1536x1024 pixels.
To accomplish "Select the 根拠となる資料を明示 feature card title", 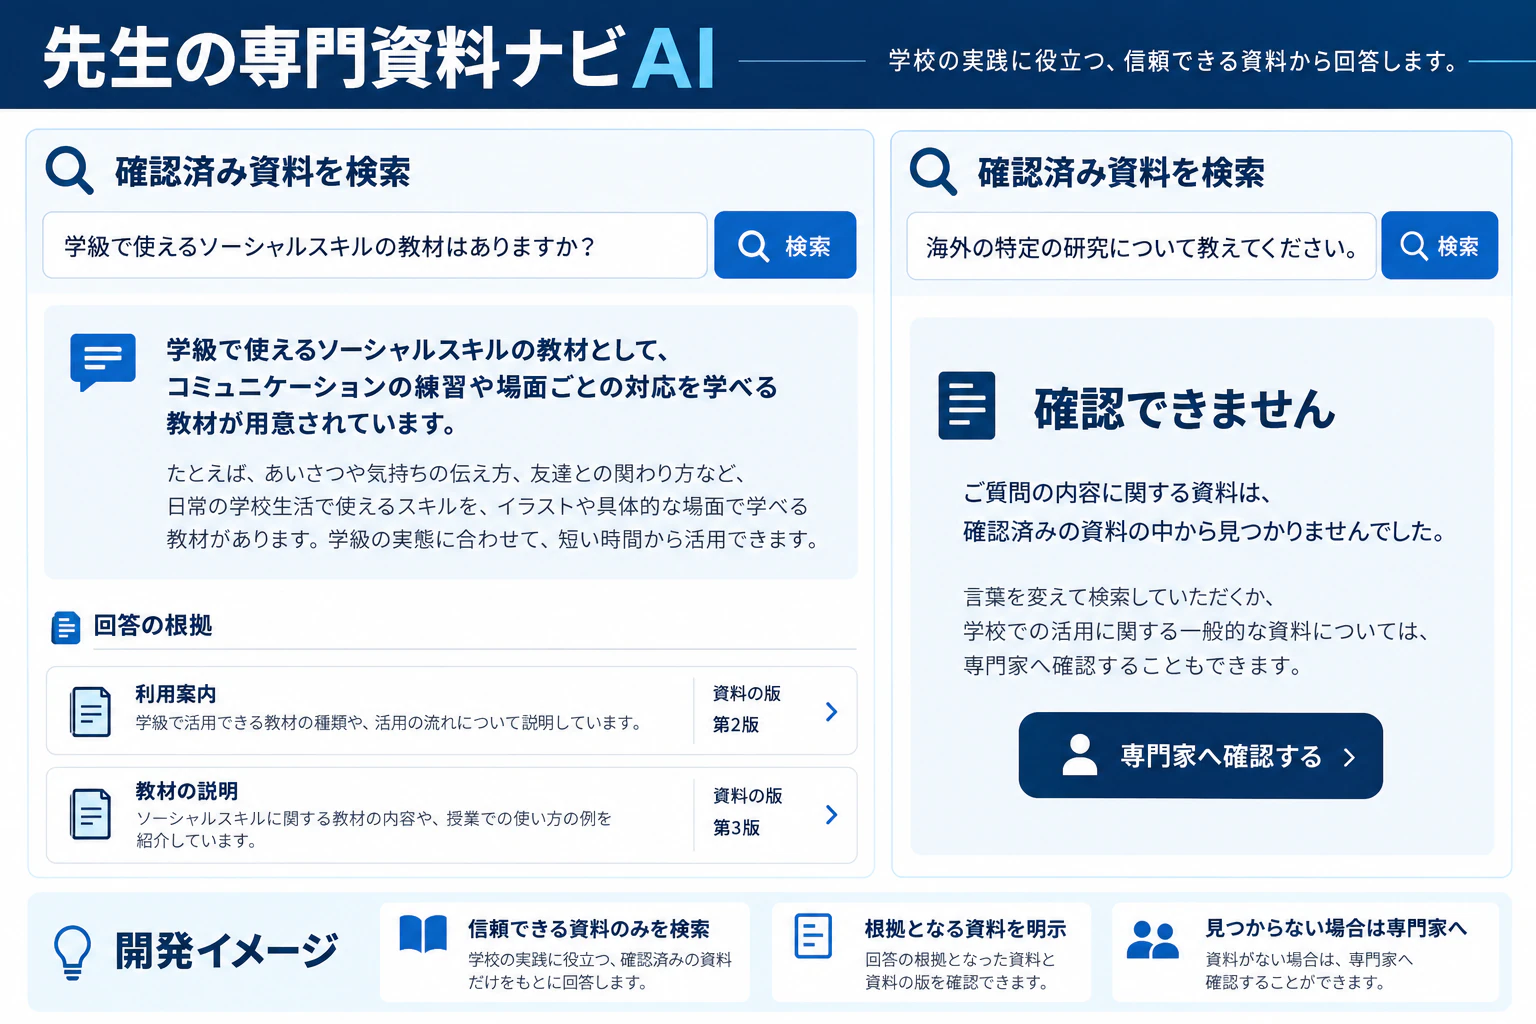I will pos(966,929).
